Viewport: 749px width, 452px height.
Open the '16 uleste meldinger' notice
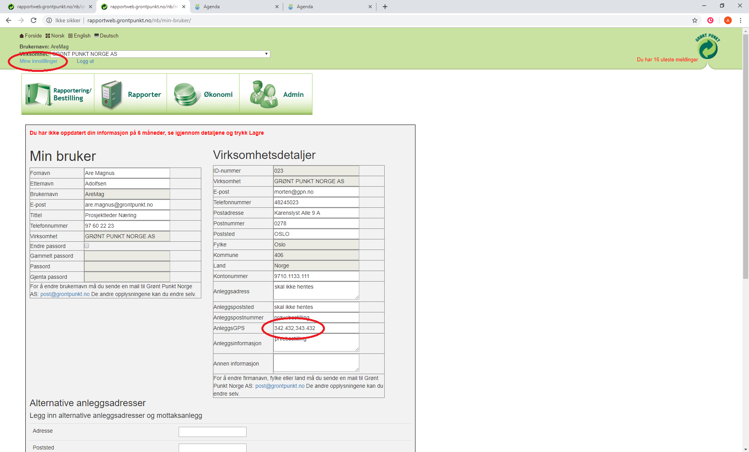pyautogui.click(x=667, y=60)
